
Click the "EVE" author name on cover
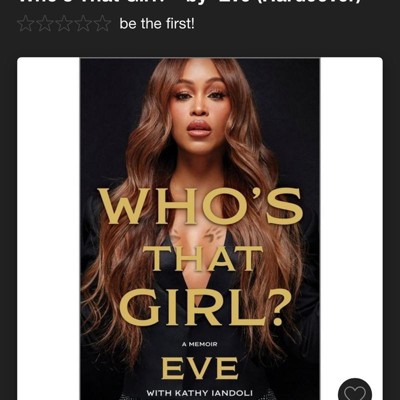coord(200,368)
